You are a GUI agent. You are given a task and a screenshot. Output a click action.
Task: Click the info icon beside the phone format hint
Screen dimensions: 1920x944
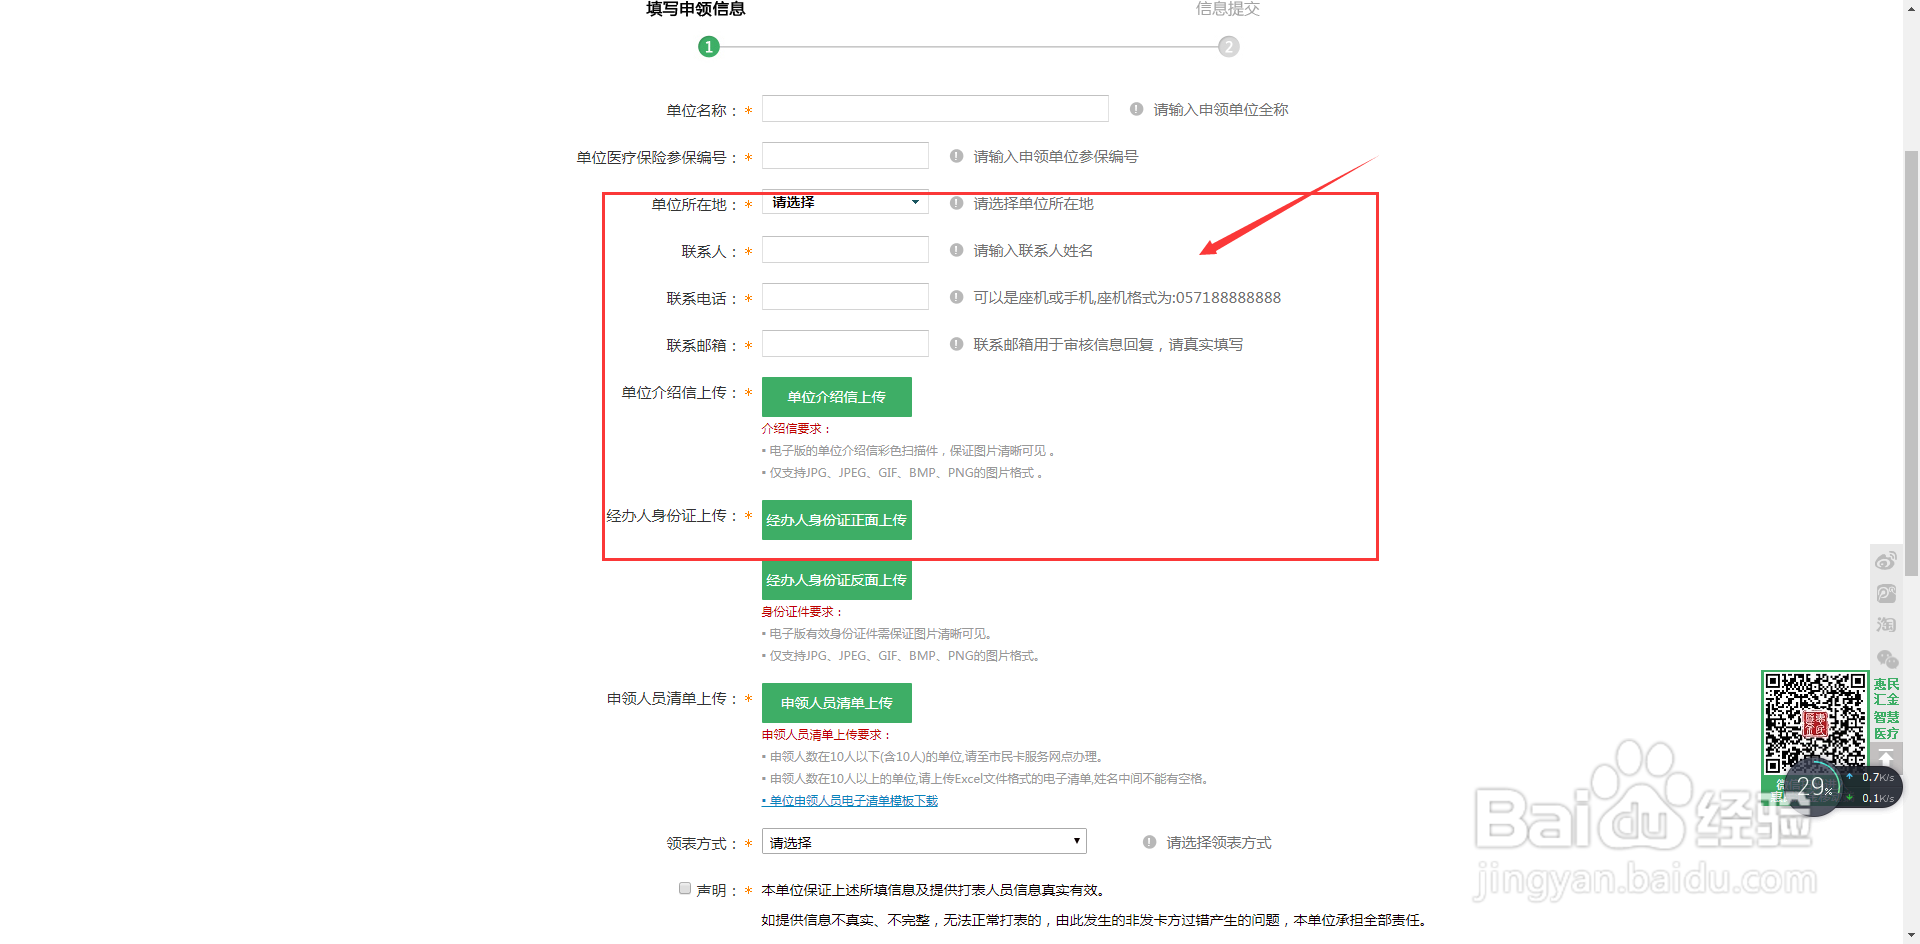click(x=956, y=297)
